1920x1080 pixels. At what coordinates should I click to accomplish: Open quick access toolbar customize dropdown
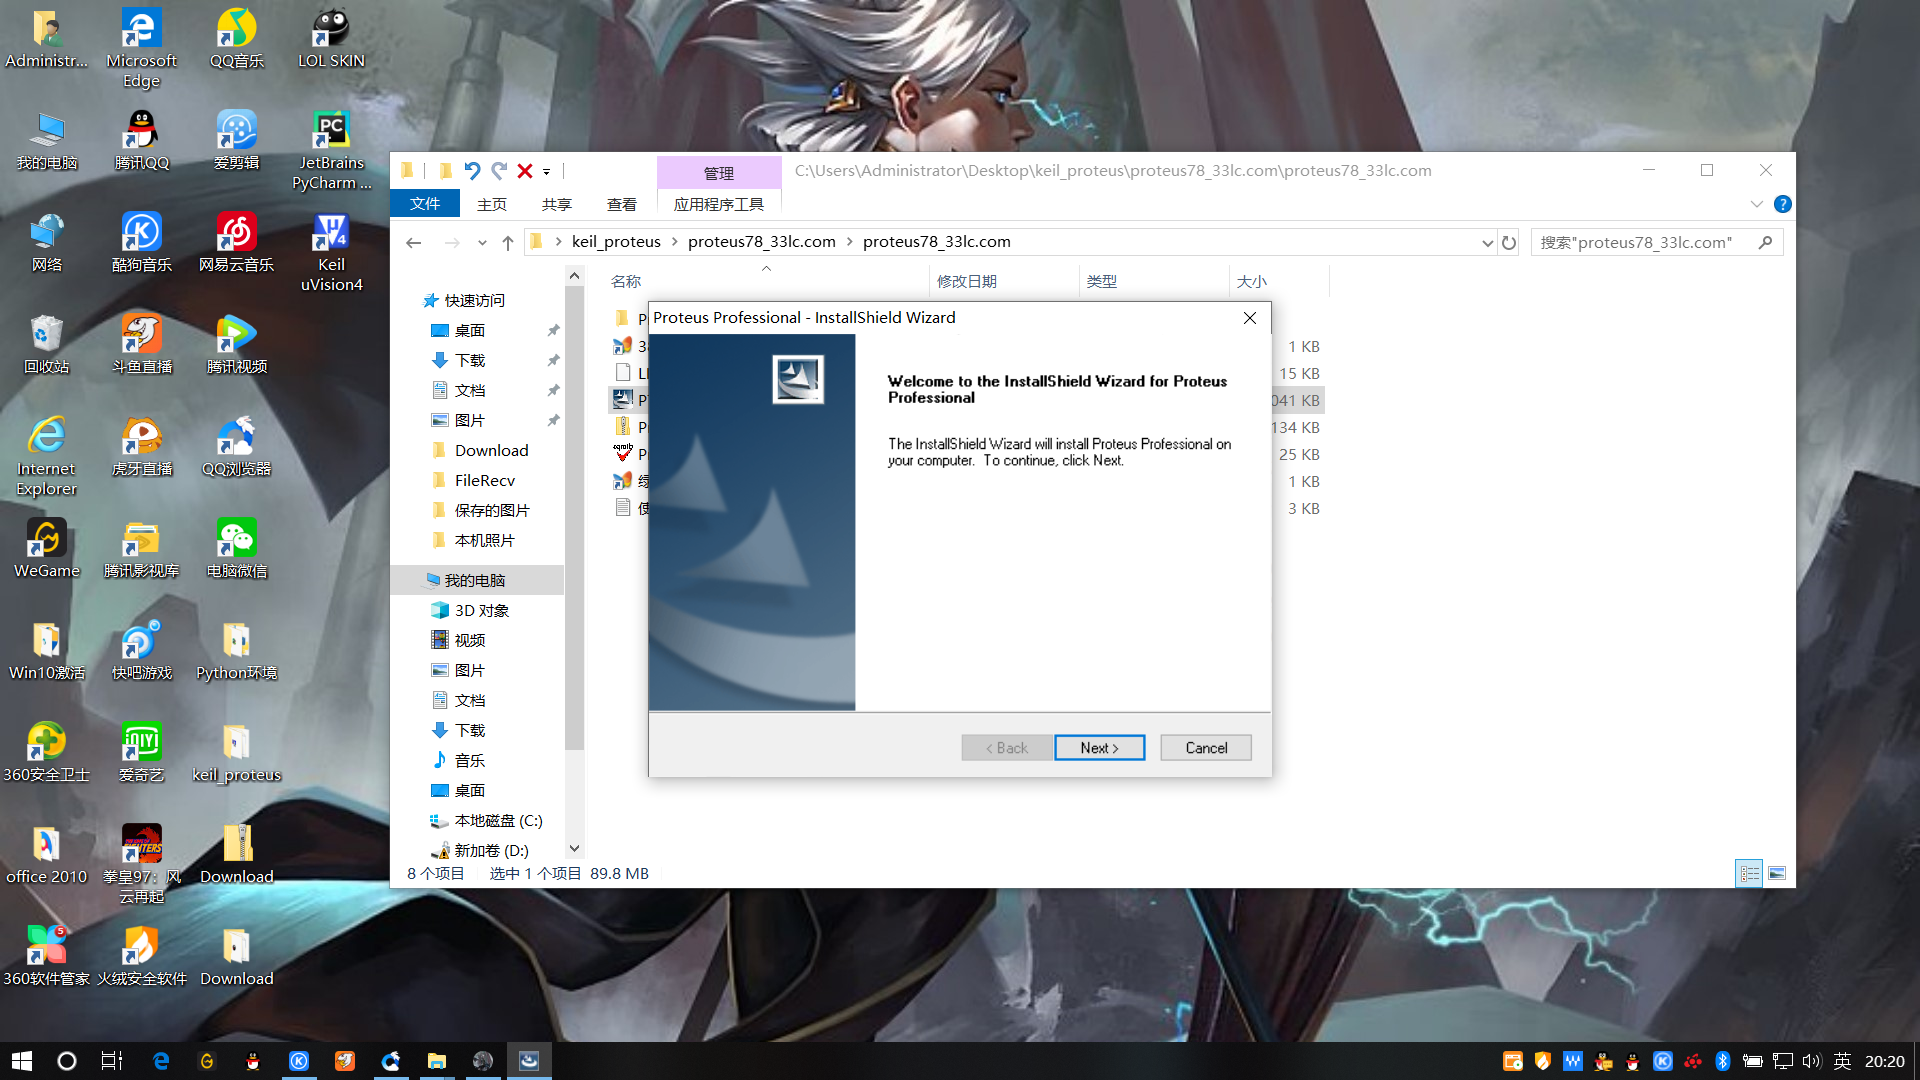pyautogui.click(x=546, y=172)
